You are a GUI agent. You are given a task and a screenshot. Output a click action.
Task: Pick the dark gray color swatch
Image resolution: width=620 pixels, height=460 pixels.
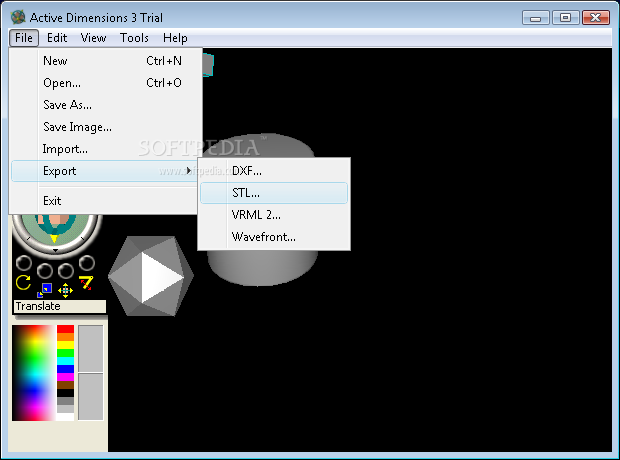[65, 401]
